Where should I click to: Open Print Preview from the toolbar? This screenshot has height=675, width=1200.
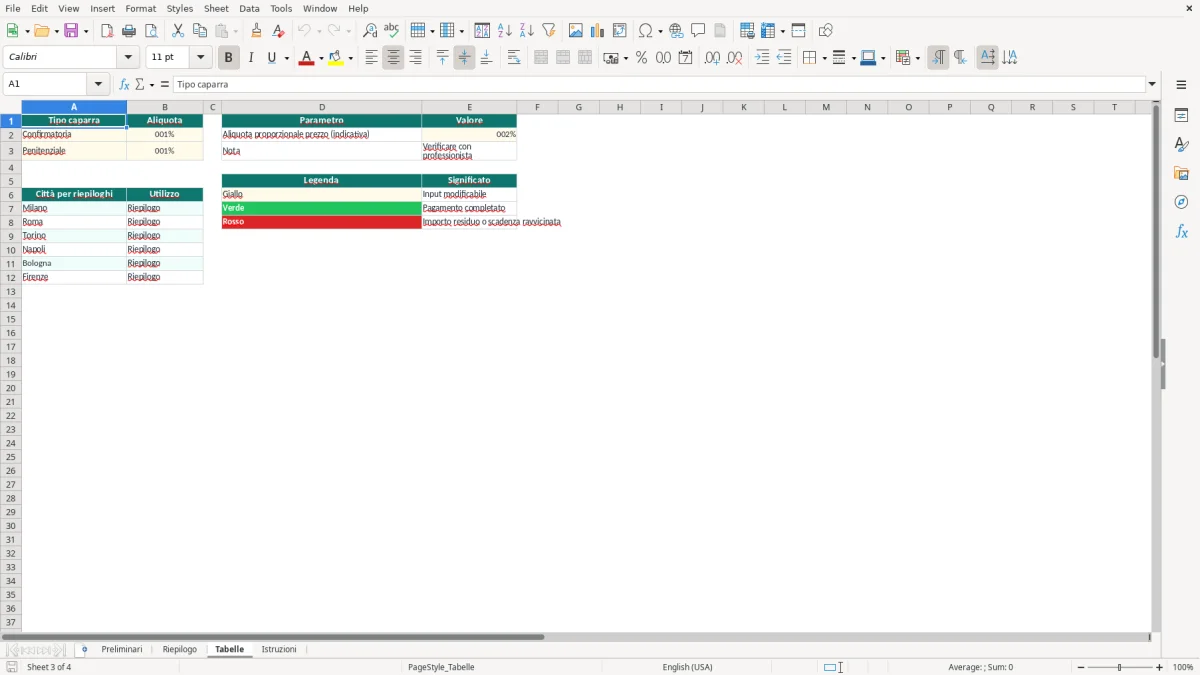(x=151, y=31)
